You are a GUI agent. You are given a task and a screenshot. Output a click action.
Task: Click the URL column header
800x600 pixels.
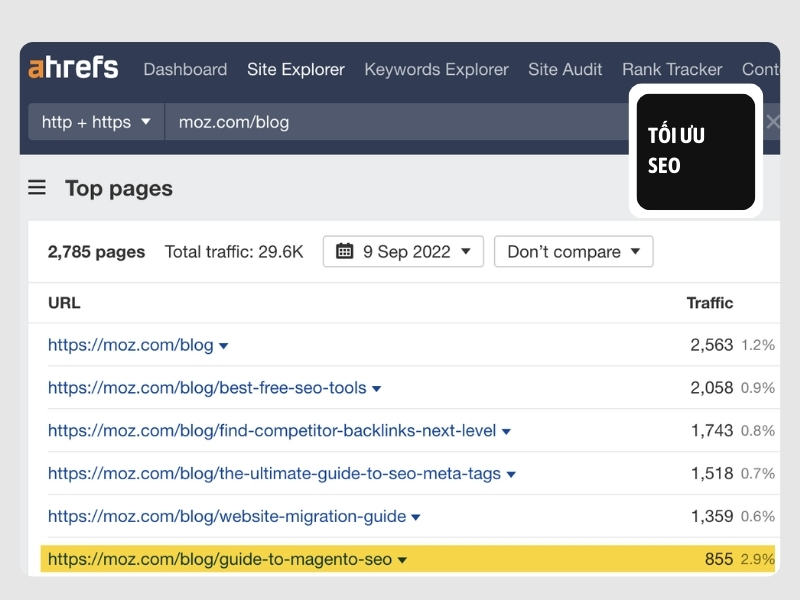coord(64,303)
